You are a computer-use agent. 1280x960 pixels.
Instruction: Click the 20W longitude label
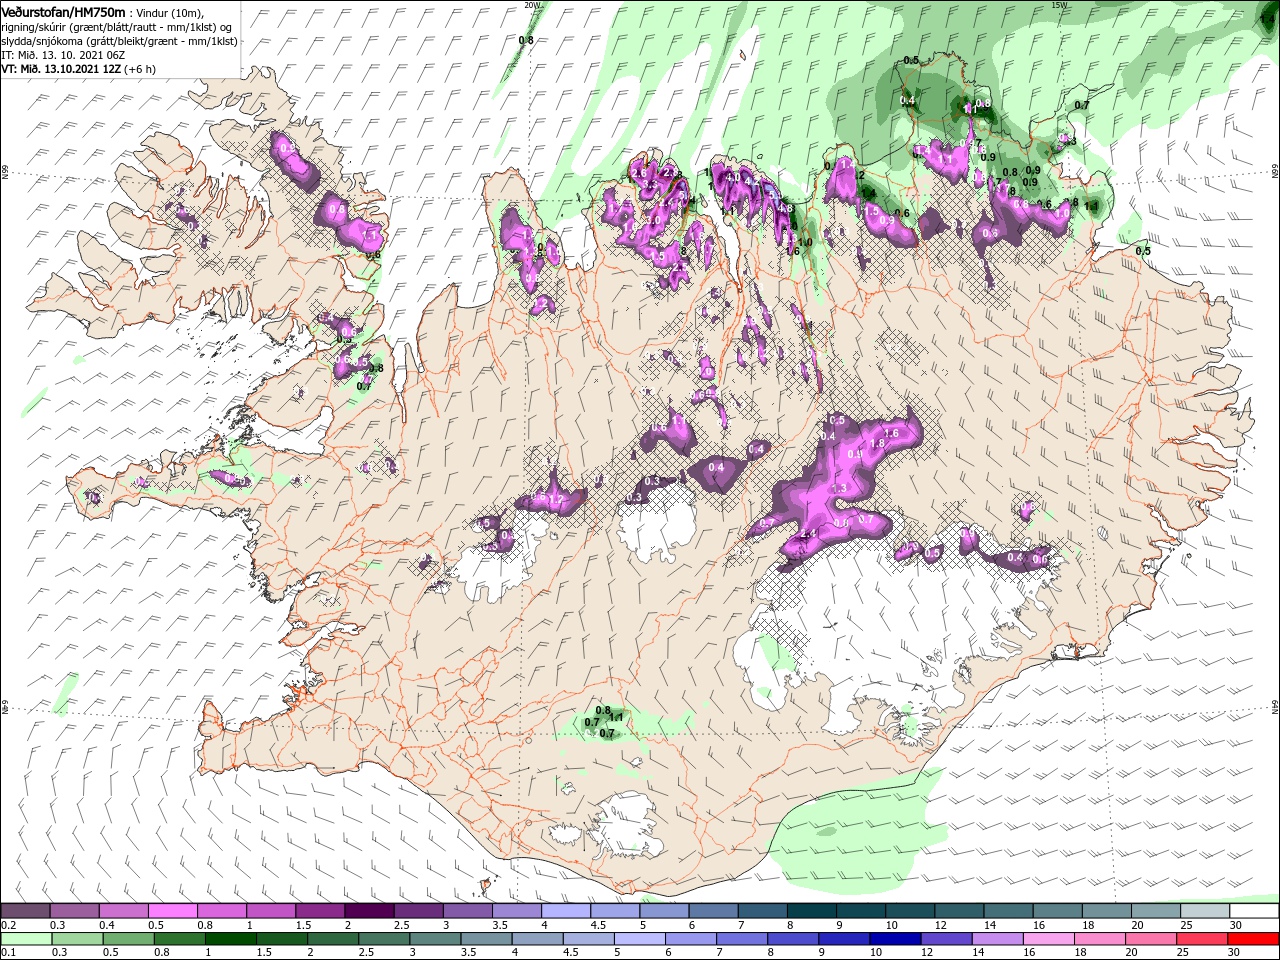(532, 5)
